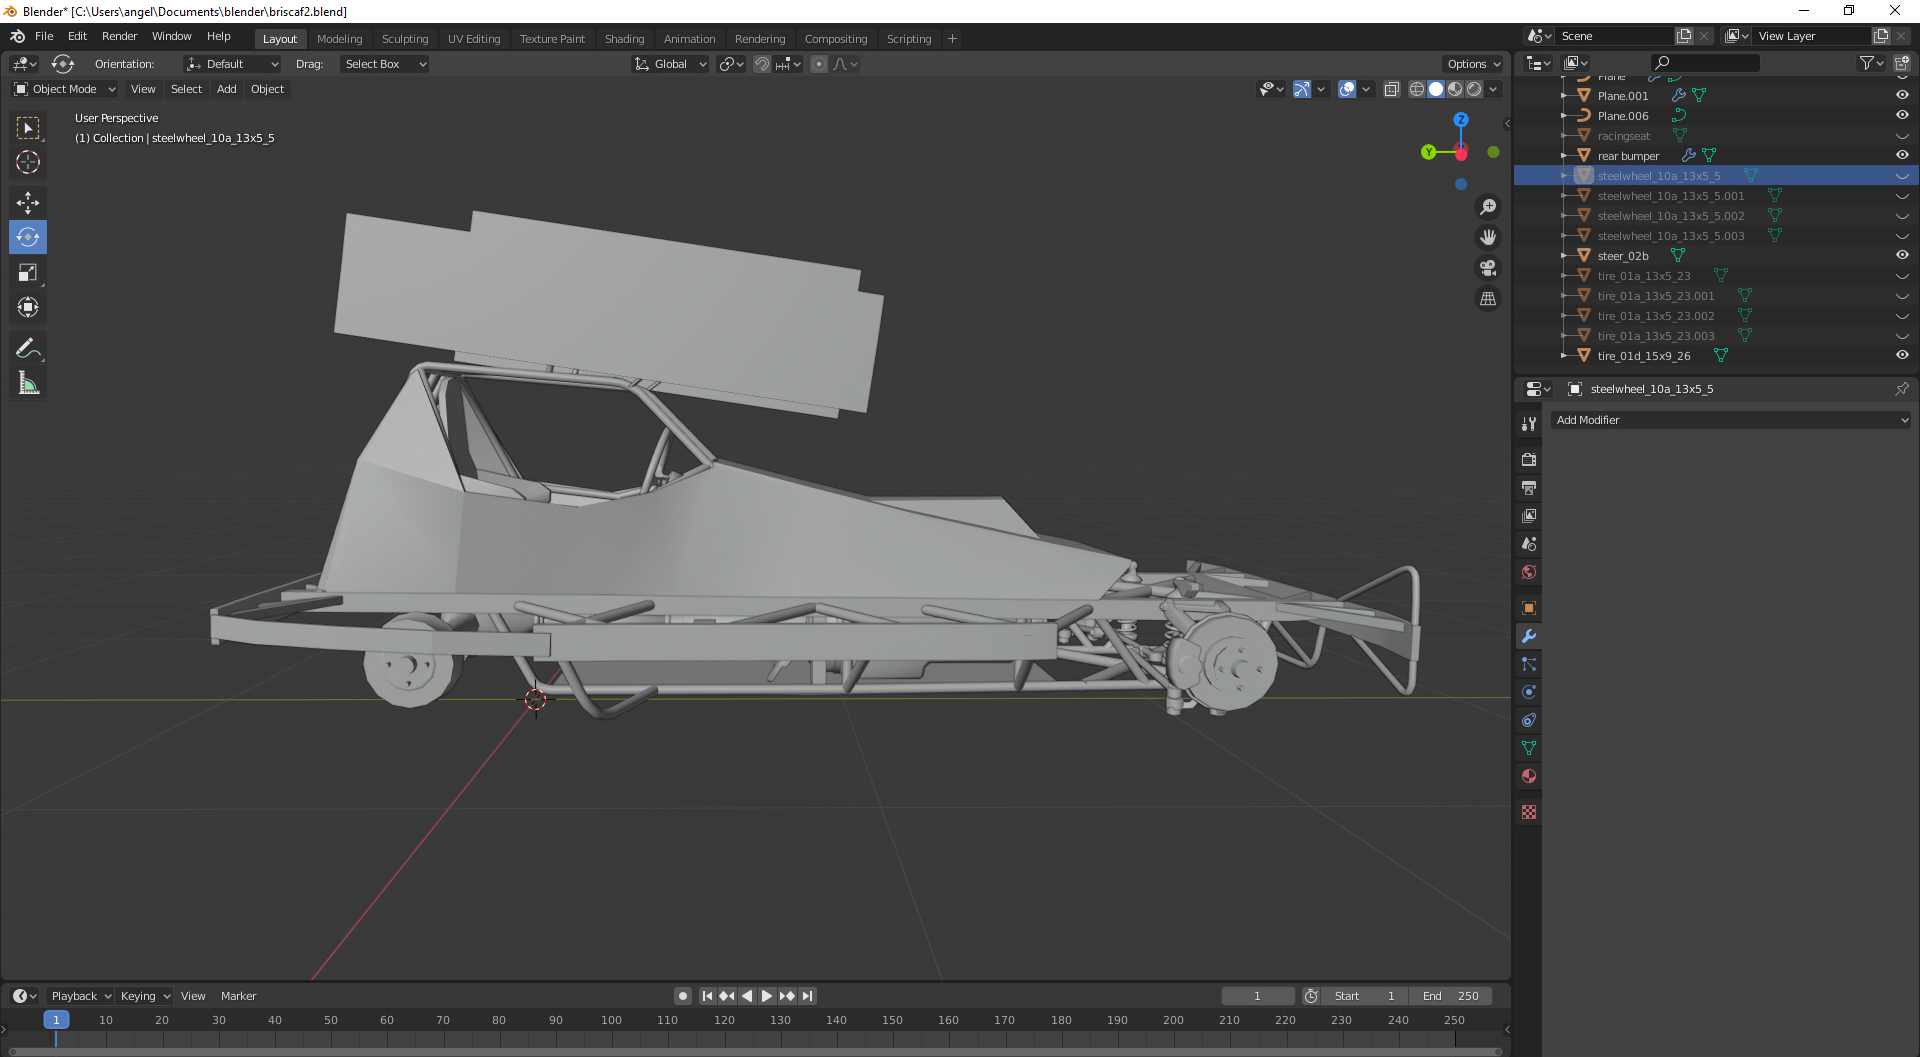
Task: Select tire_01a_13x5_23 in outliner
Action: [x=1643, y=276]
